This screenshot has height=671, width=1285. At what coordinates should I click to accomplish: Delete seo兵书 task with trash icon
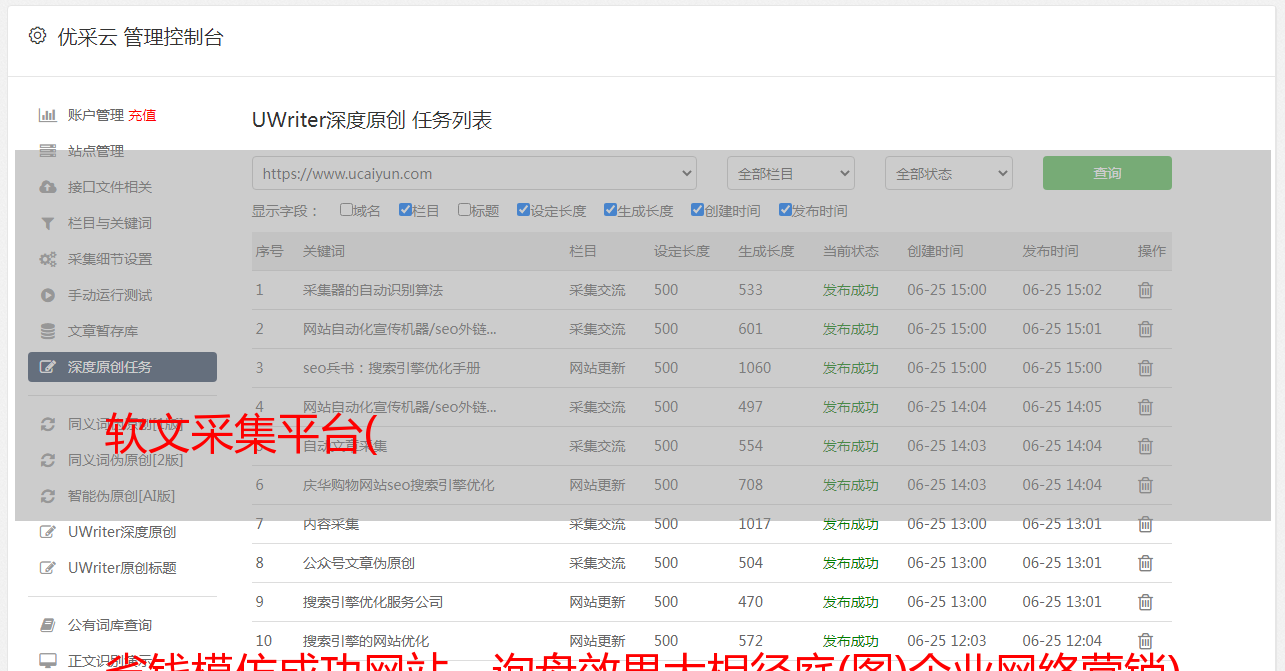tap(1146, 368)
